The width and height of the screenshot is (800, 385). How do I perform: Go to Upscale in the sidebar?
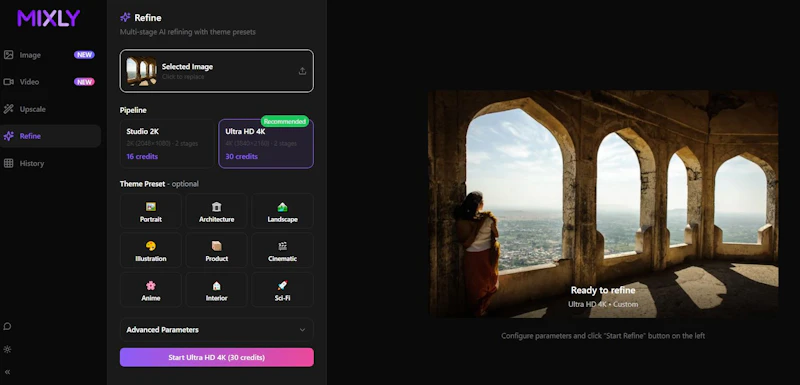tap(49, 109)
